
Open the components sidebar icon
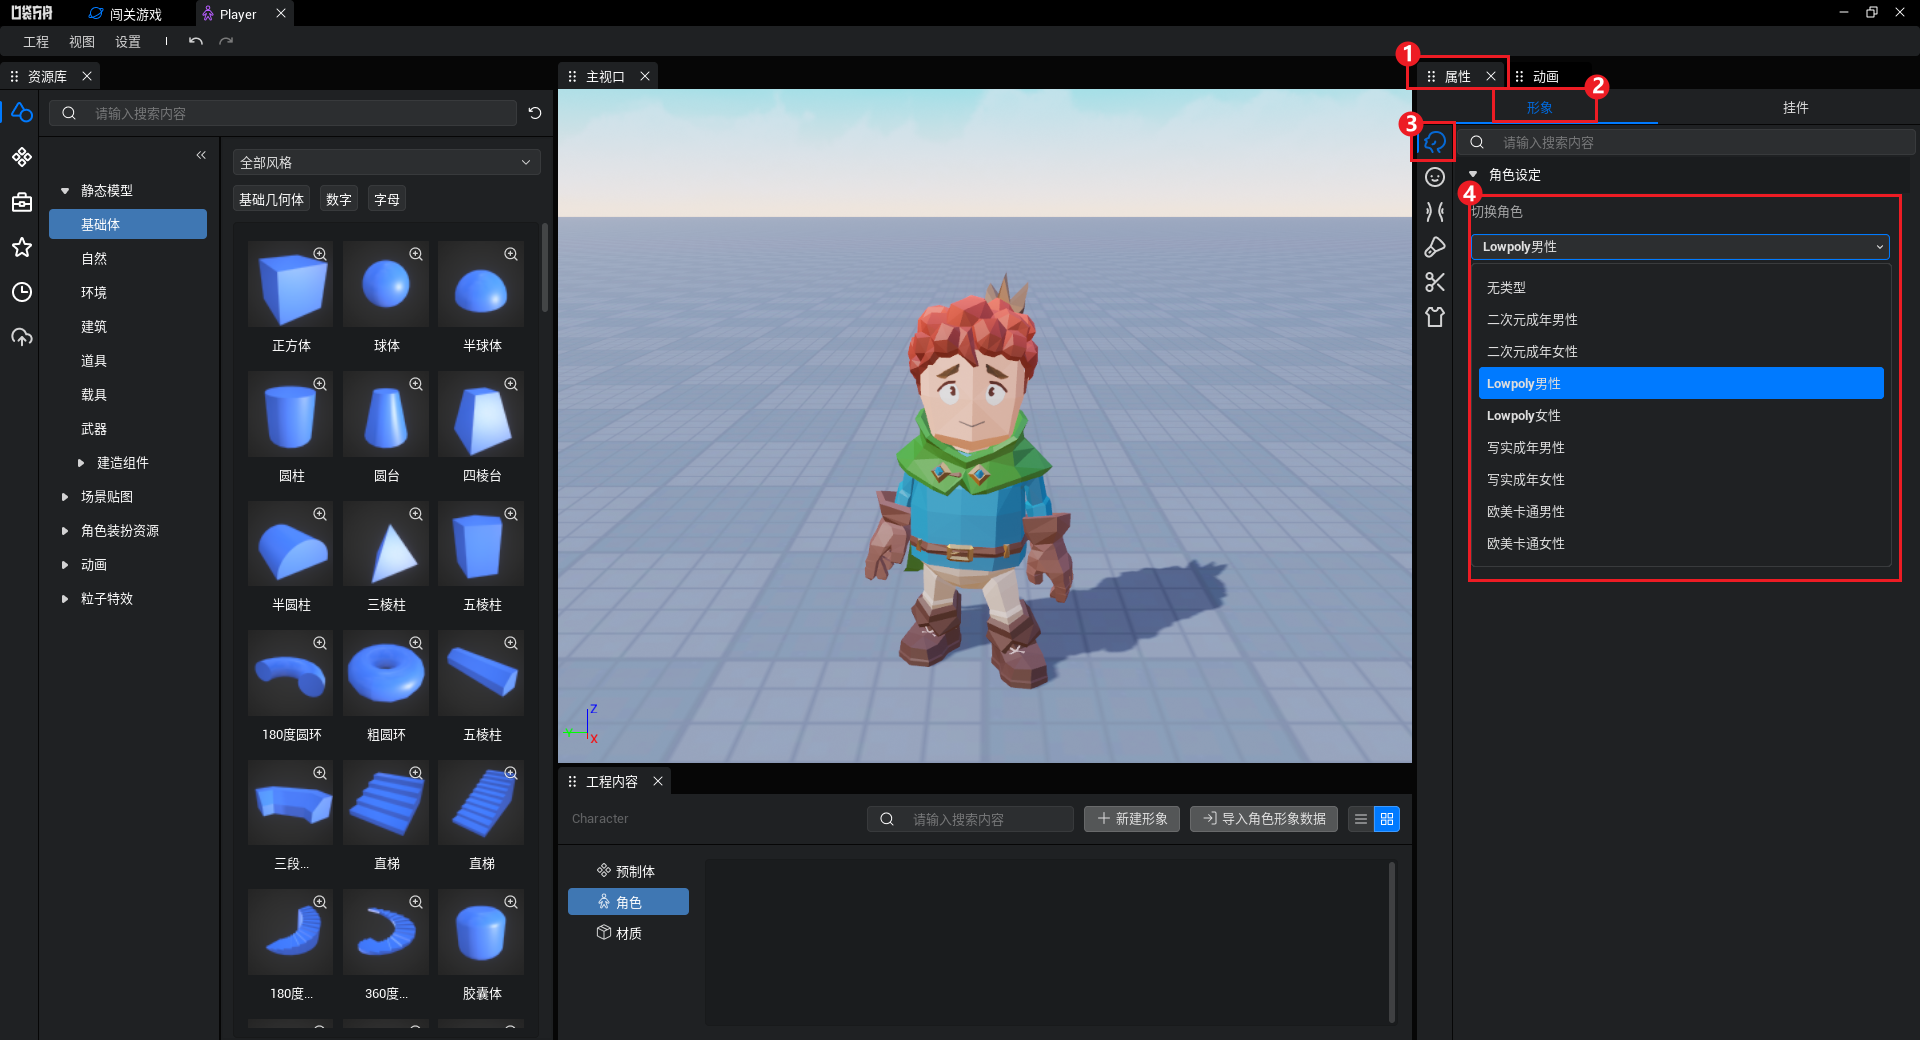[x=21, y=157]
